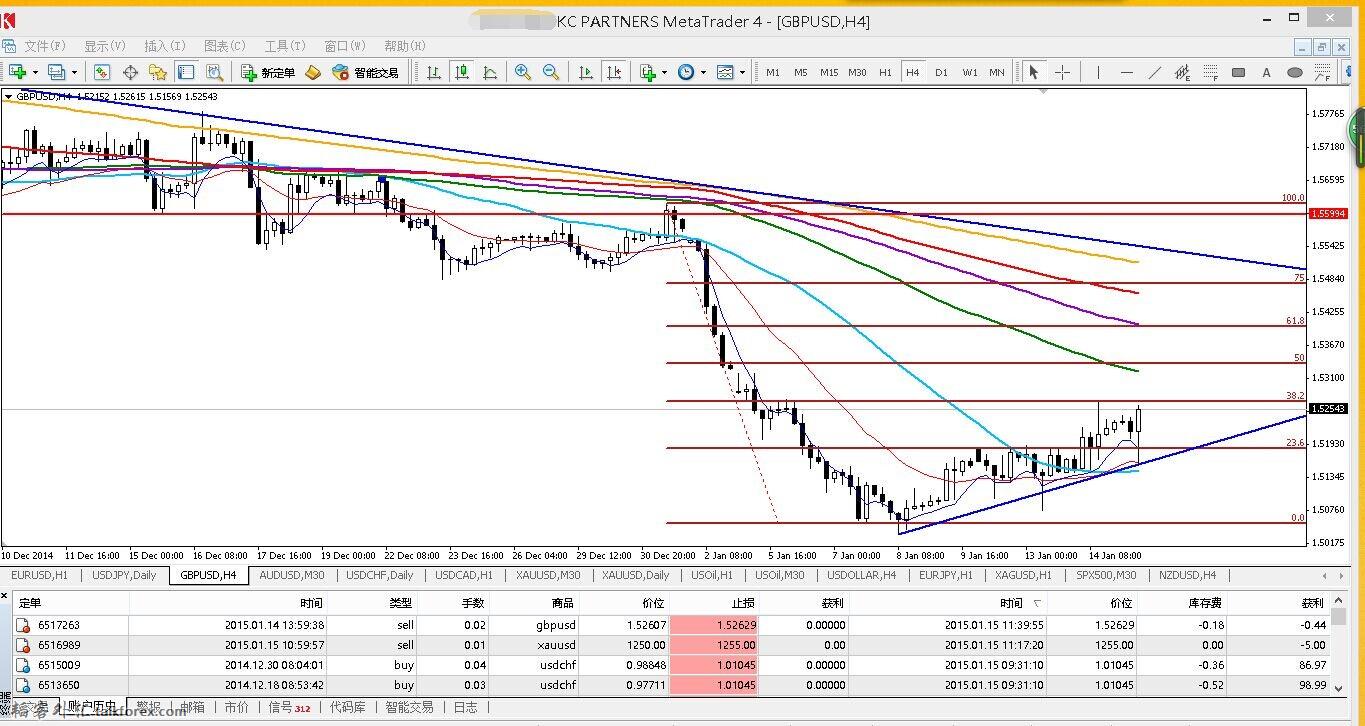Switch to the EURUSD,H1 chart tab
Image resolution: width=1365 pixels, height=726 pixels.
tap(39, 575)
